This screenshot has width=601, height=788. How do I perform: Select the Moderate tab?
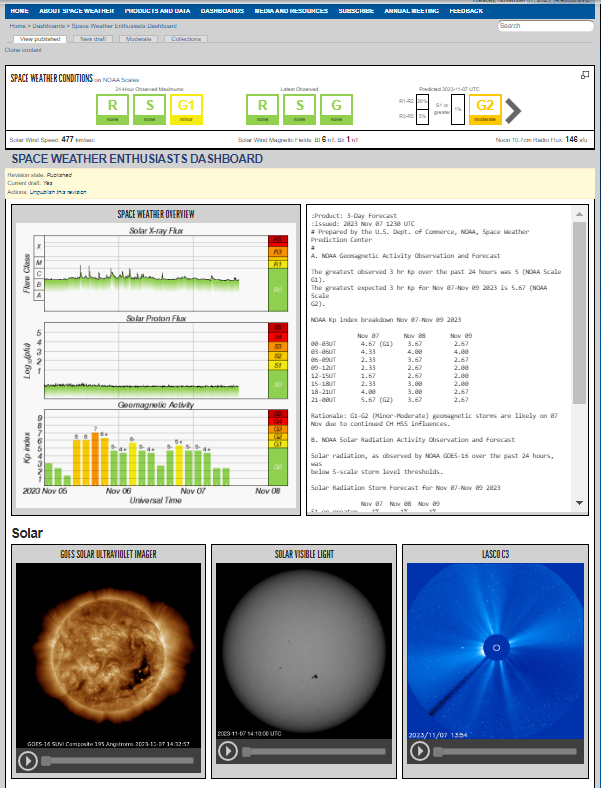click(x=139, y=39)
